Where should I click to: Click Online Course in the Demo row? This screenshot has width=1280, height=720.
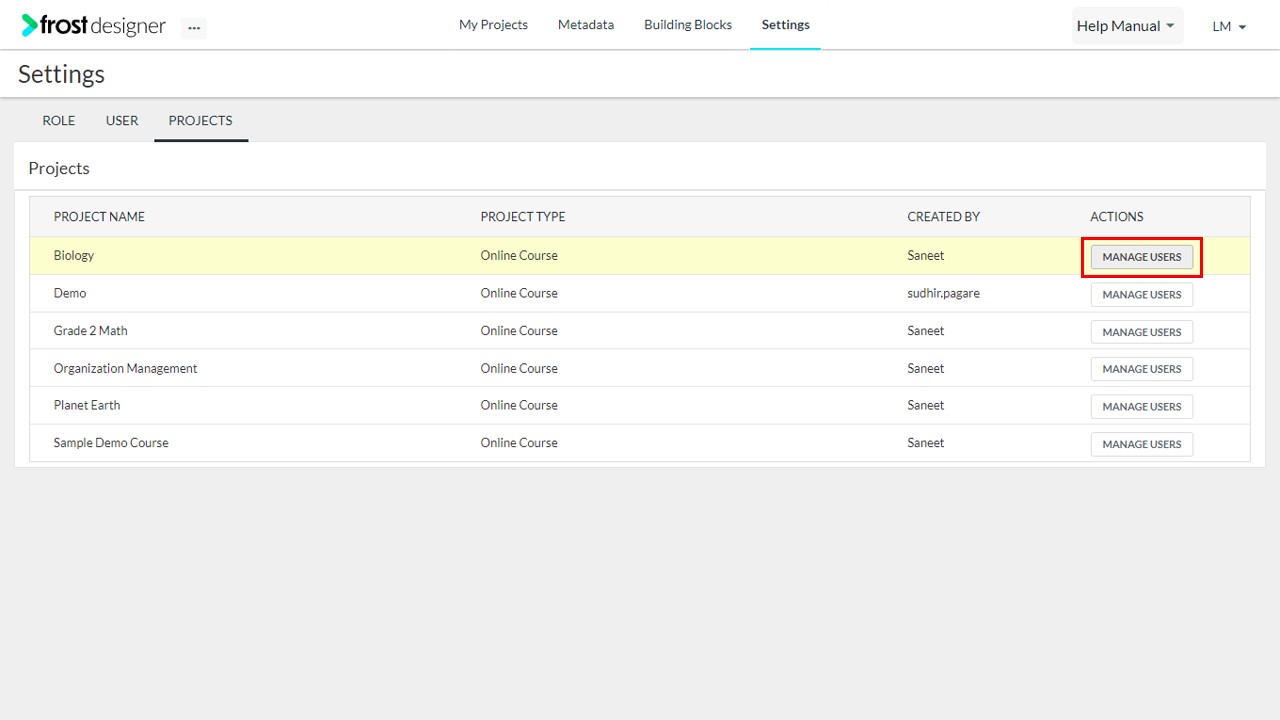click(x=519, y=293)
